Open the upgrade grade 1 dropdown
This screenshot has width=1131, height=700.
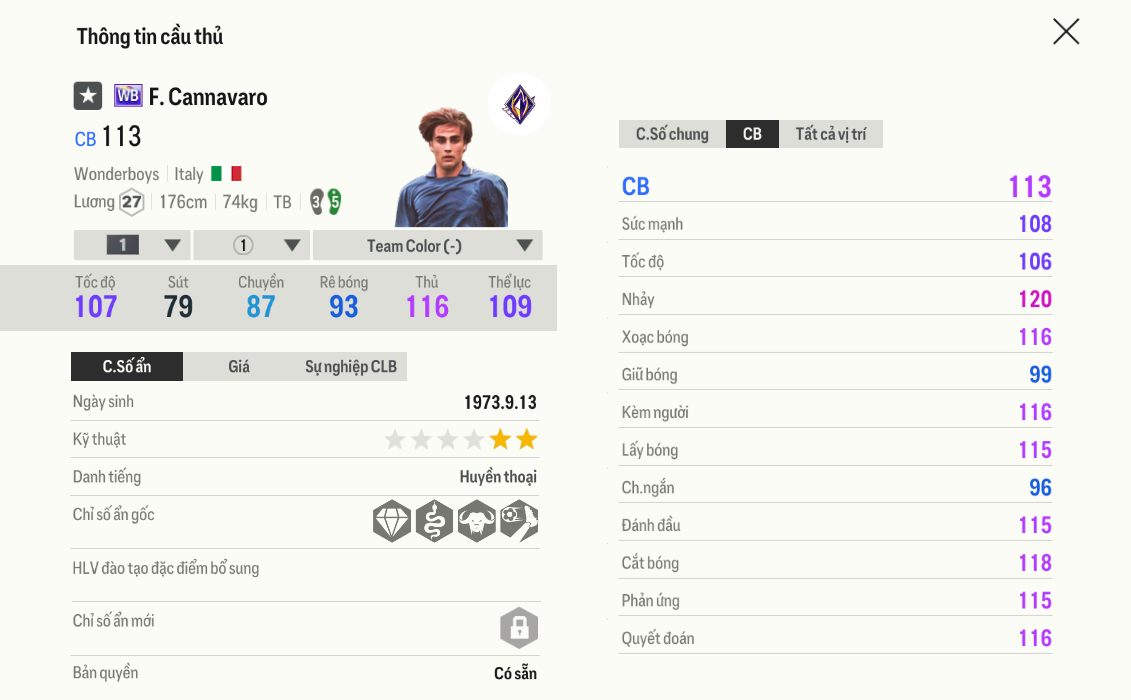click(x=132, y=245)
